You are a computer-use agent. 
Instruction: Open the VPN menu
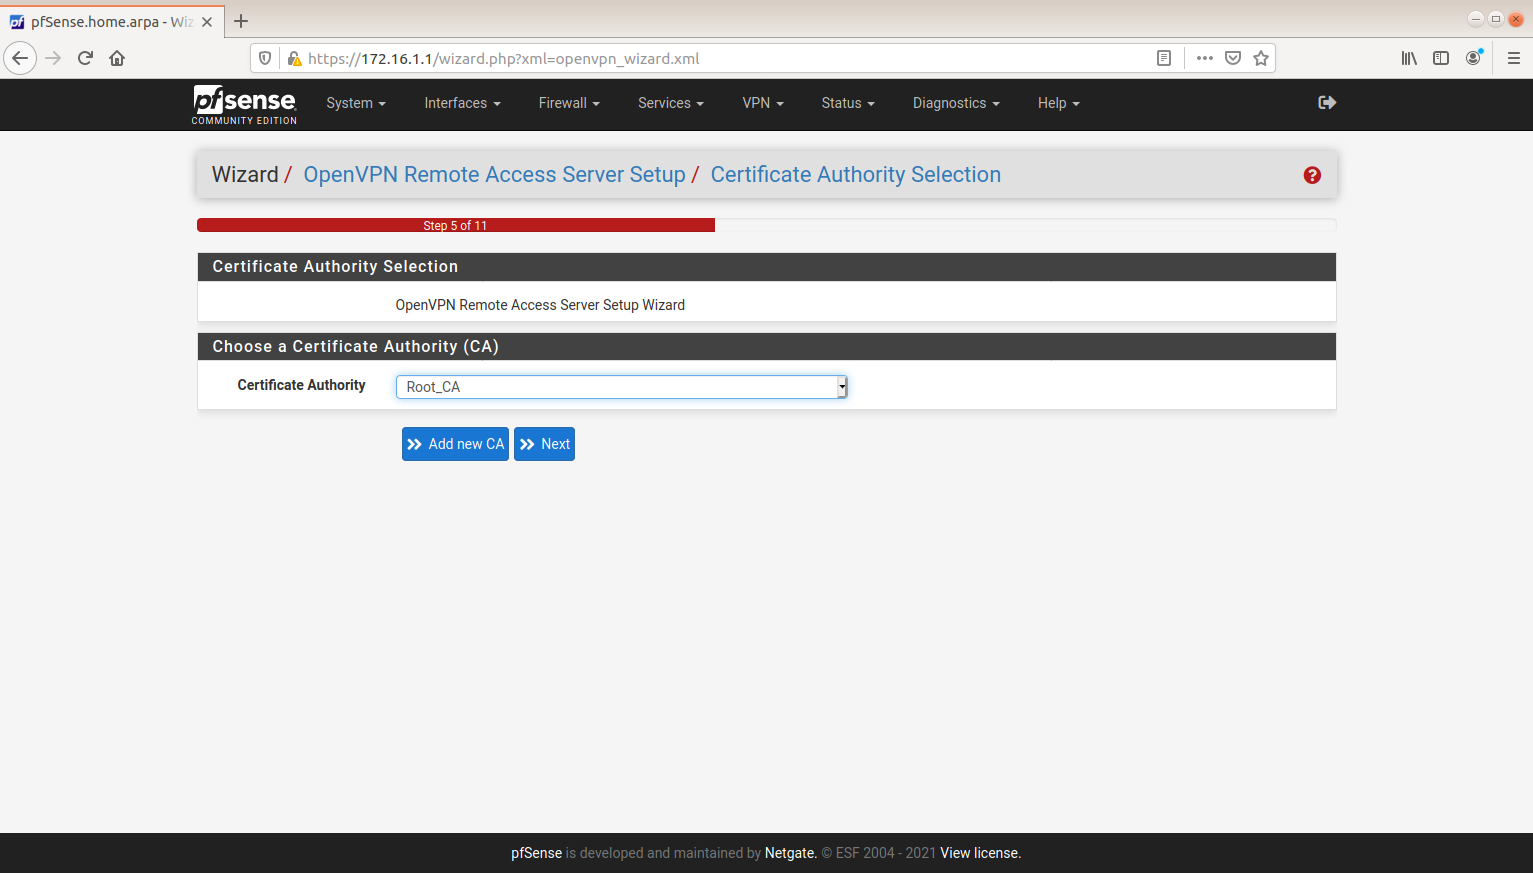[x=763, y=103]
